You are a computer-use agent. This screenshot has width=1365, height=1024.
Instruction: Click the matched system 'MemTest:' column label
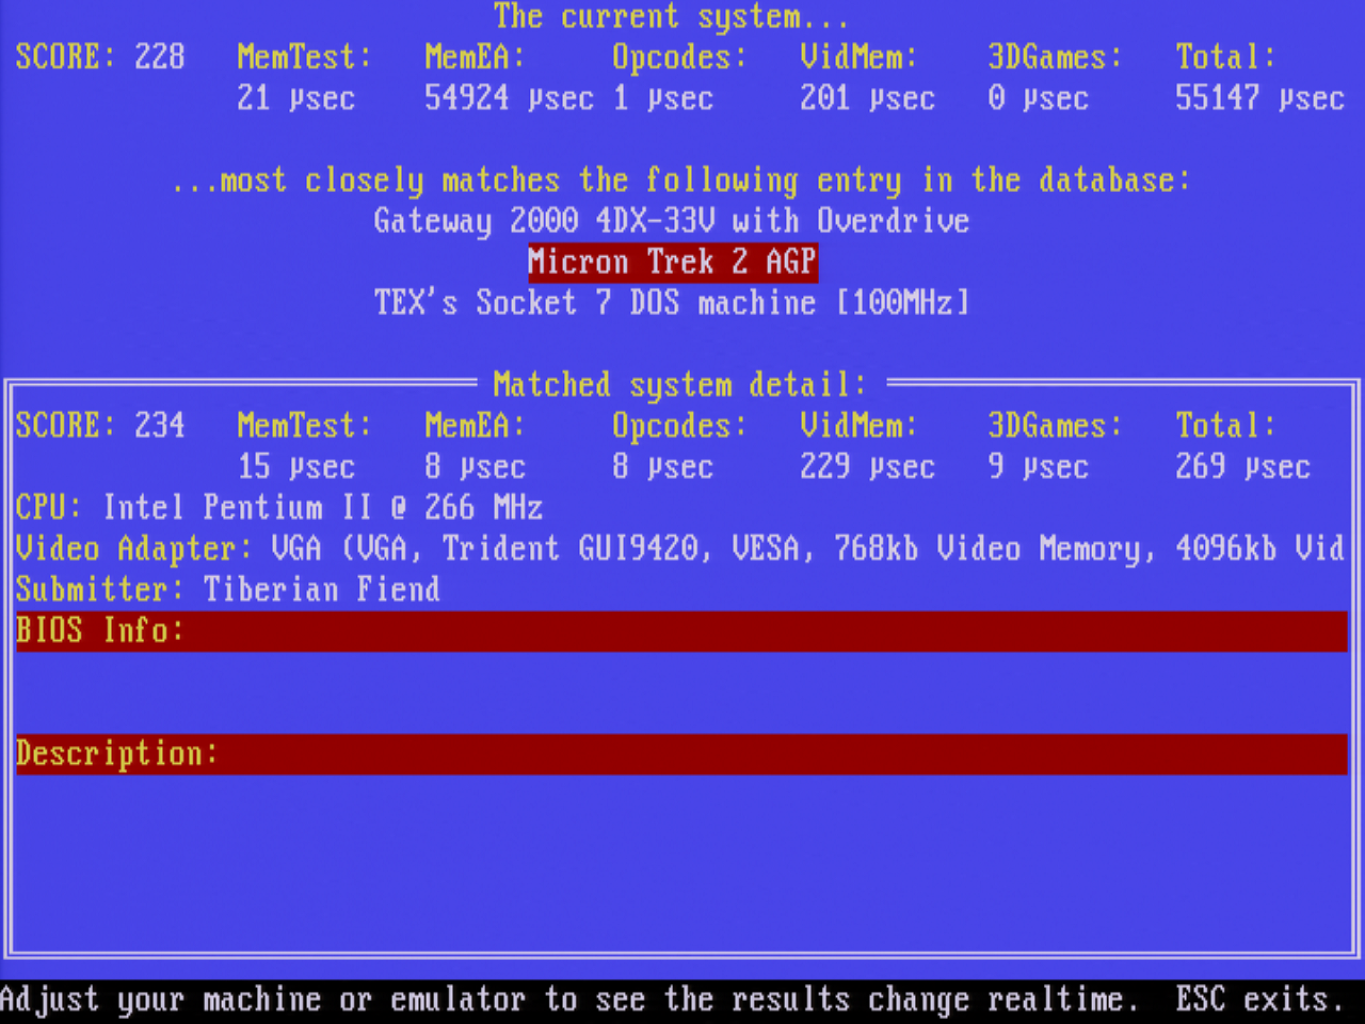(x=304, y=426)
